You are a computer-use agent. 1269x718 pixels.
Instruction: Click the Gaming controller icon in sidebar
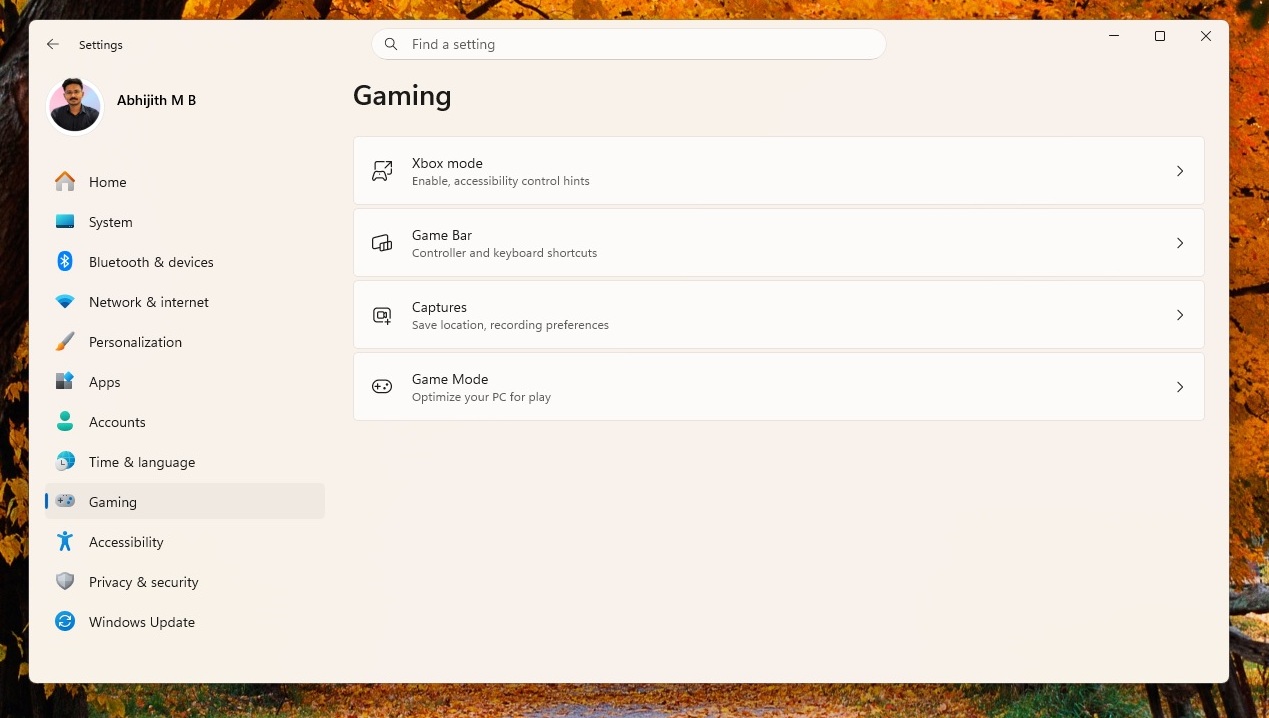pyautogui.click(x=65, y=501)
